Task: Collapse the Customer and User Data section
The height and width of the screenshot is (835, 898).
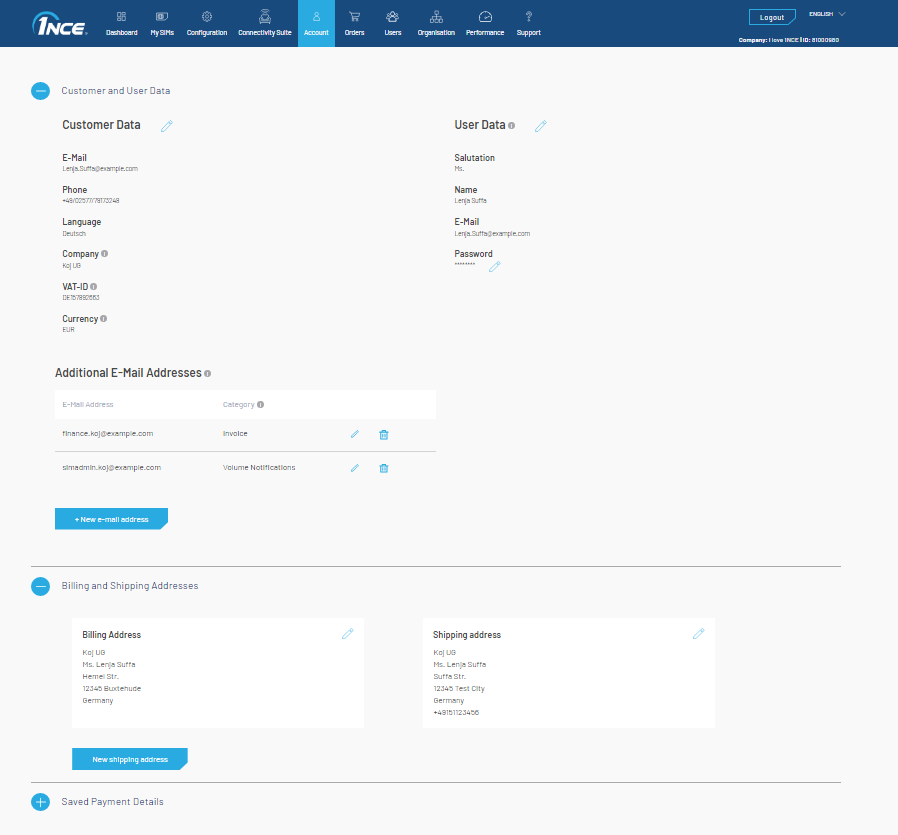Action: tap(40, 91)
